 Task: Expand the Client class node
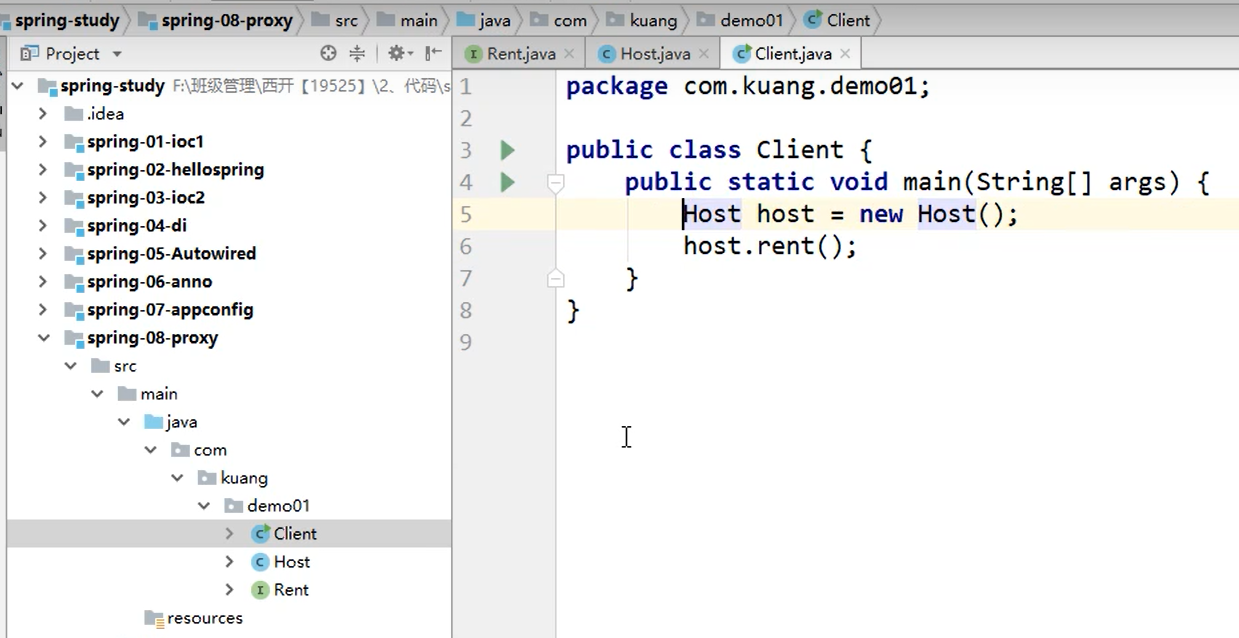pos(230,534)
